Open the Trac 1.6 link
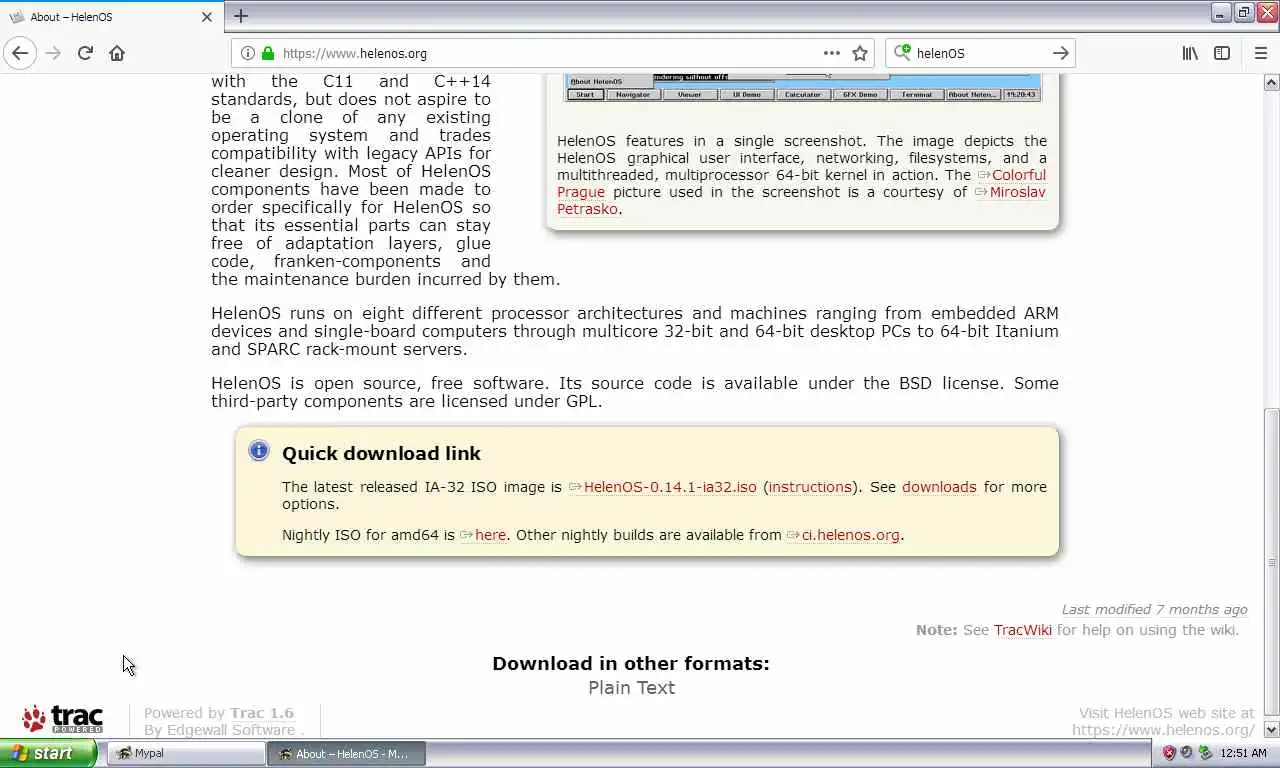Image resolution: width=1280 pixels, height=768 pixels. [262, 713]
